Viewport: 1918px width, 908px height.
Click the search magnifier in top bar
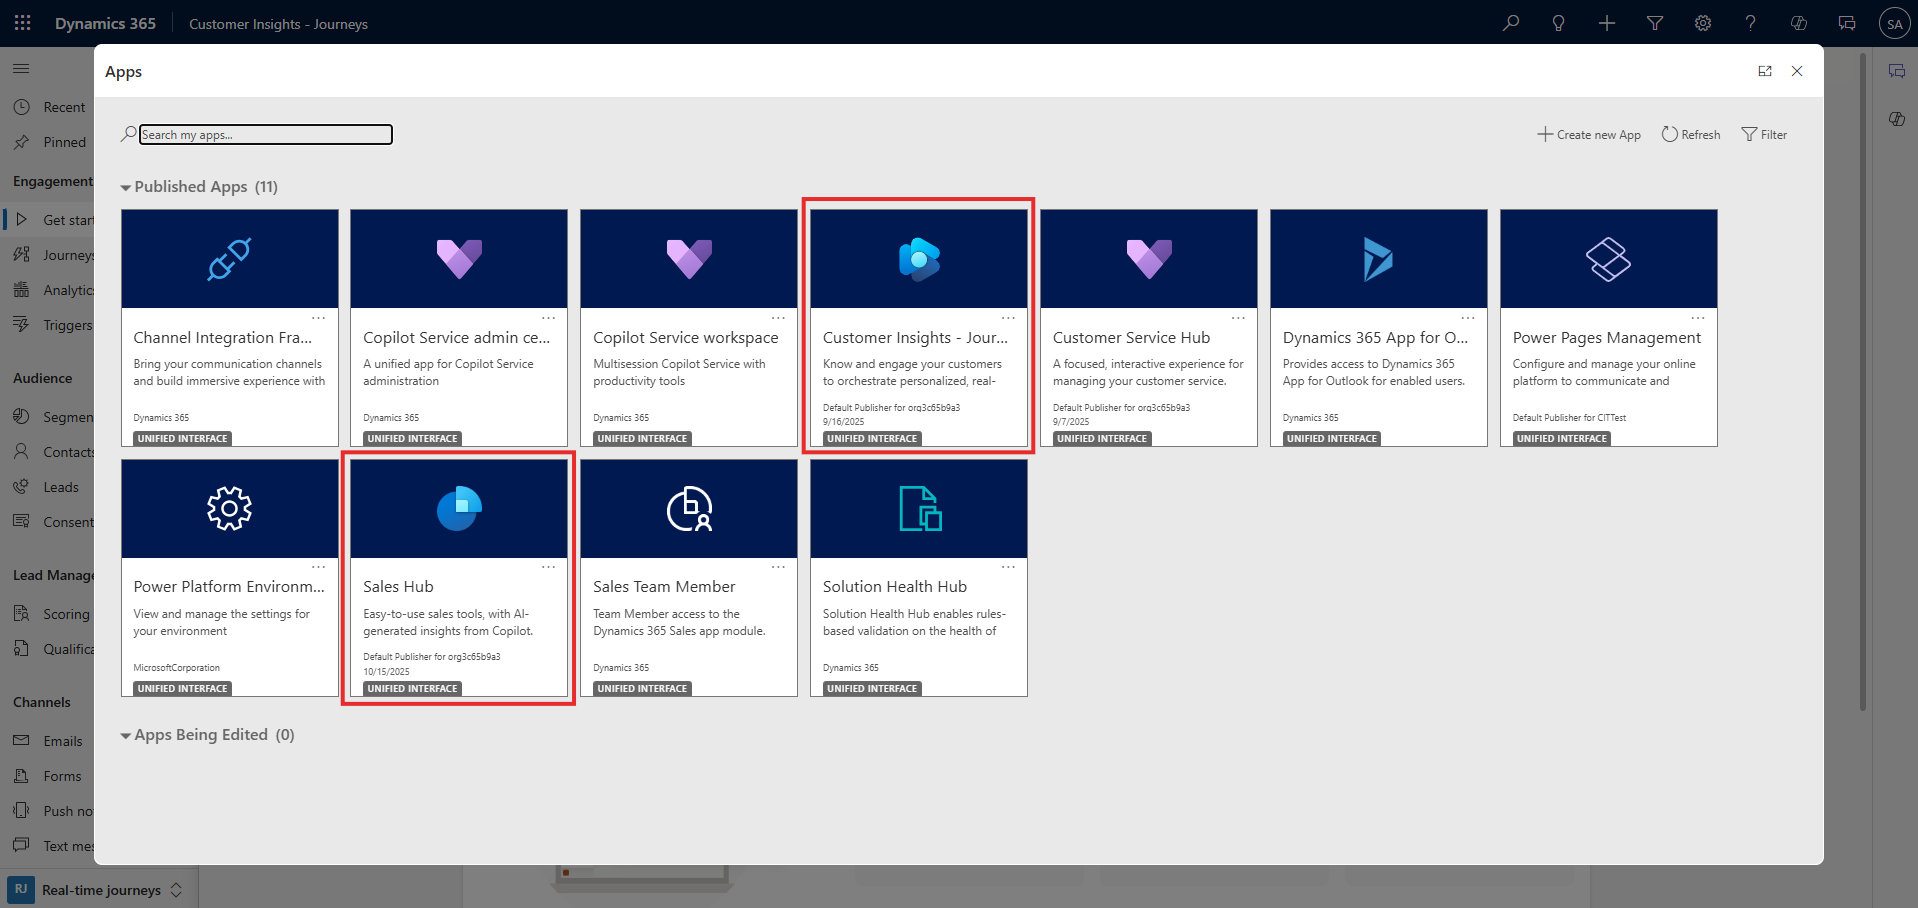coord(1511,23)
